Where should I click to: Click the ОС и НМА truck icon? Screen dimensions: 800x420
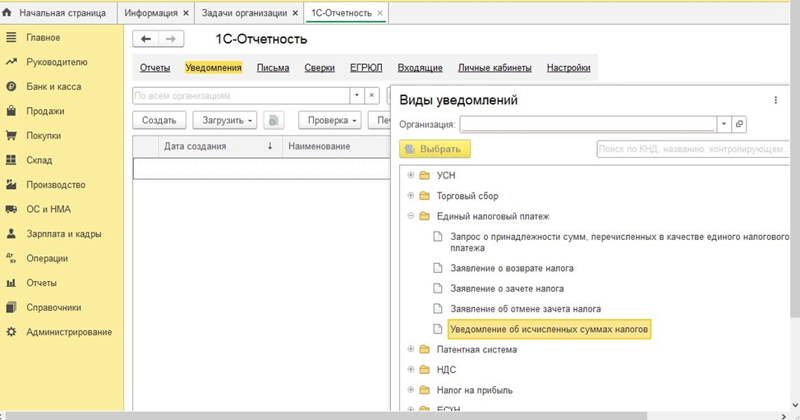pos(11,209)
